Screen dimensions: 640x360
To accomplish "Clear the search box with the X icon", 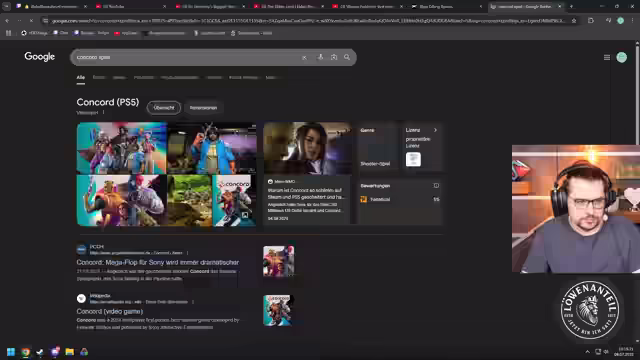I will (x=304, y=58).
